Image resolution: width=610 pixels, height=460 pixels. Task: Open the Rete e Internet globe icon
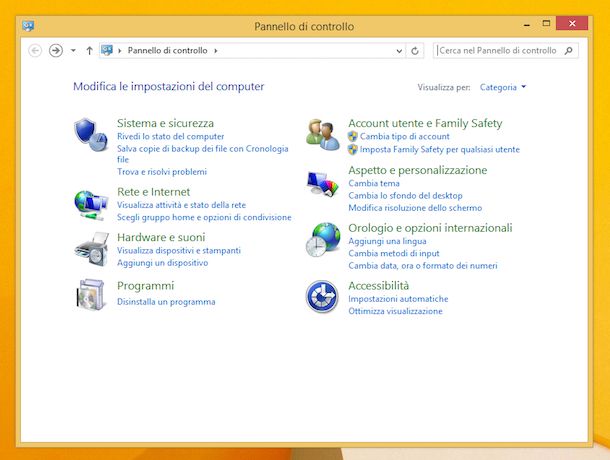tap(91, 205)
